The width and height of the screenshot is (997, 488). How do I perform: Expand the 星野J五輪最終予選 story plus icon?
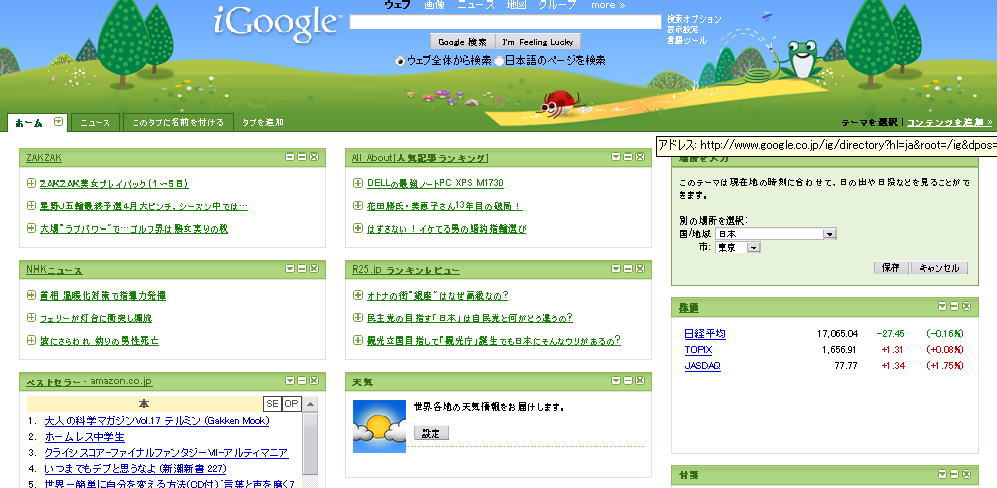click(31, 206)
